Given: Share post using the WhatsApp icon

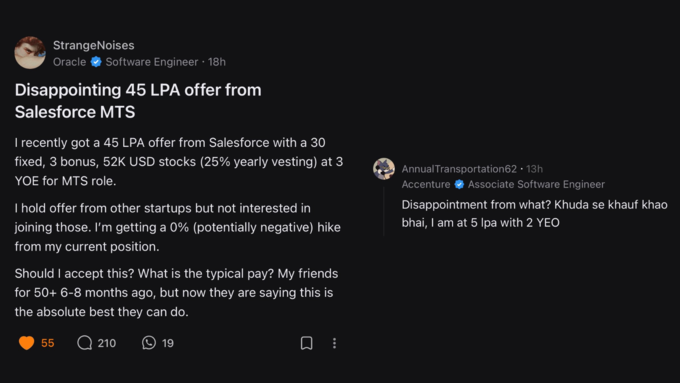Looking at the screenshot, I should 149,343.
